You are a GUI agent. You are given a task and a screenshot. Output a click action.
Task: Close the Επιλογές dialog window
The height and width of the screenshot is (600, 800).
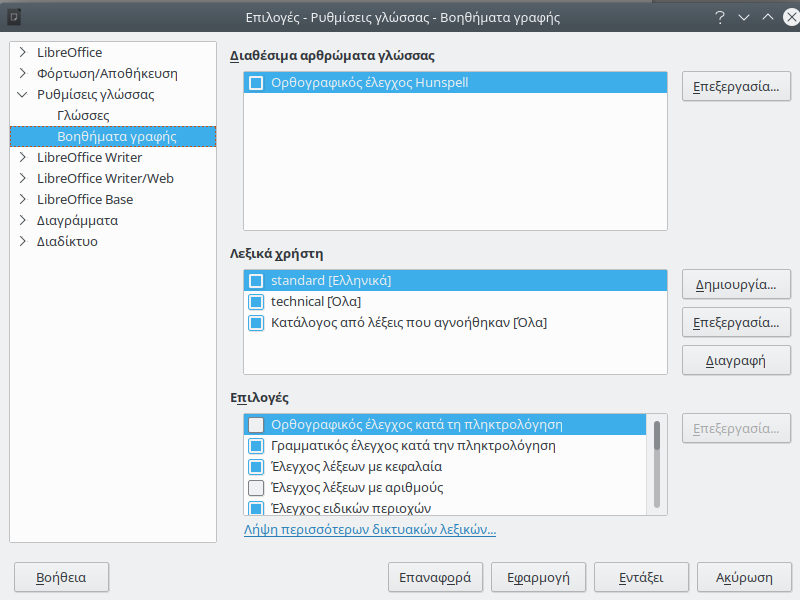pos(791,18)
